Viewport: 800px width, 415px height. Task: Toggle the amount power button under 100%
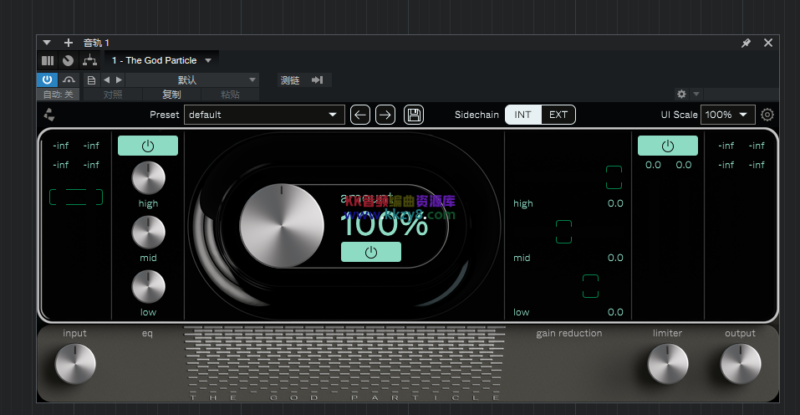click(371, 252)
